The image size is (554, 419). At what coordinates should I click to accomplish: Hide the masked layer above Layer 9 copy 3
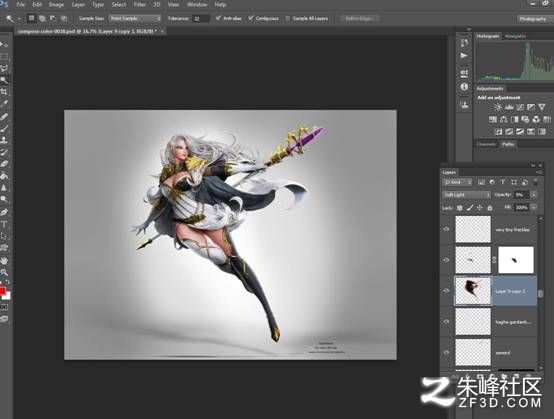click(x=447, y=260)
